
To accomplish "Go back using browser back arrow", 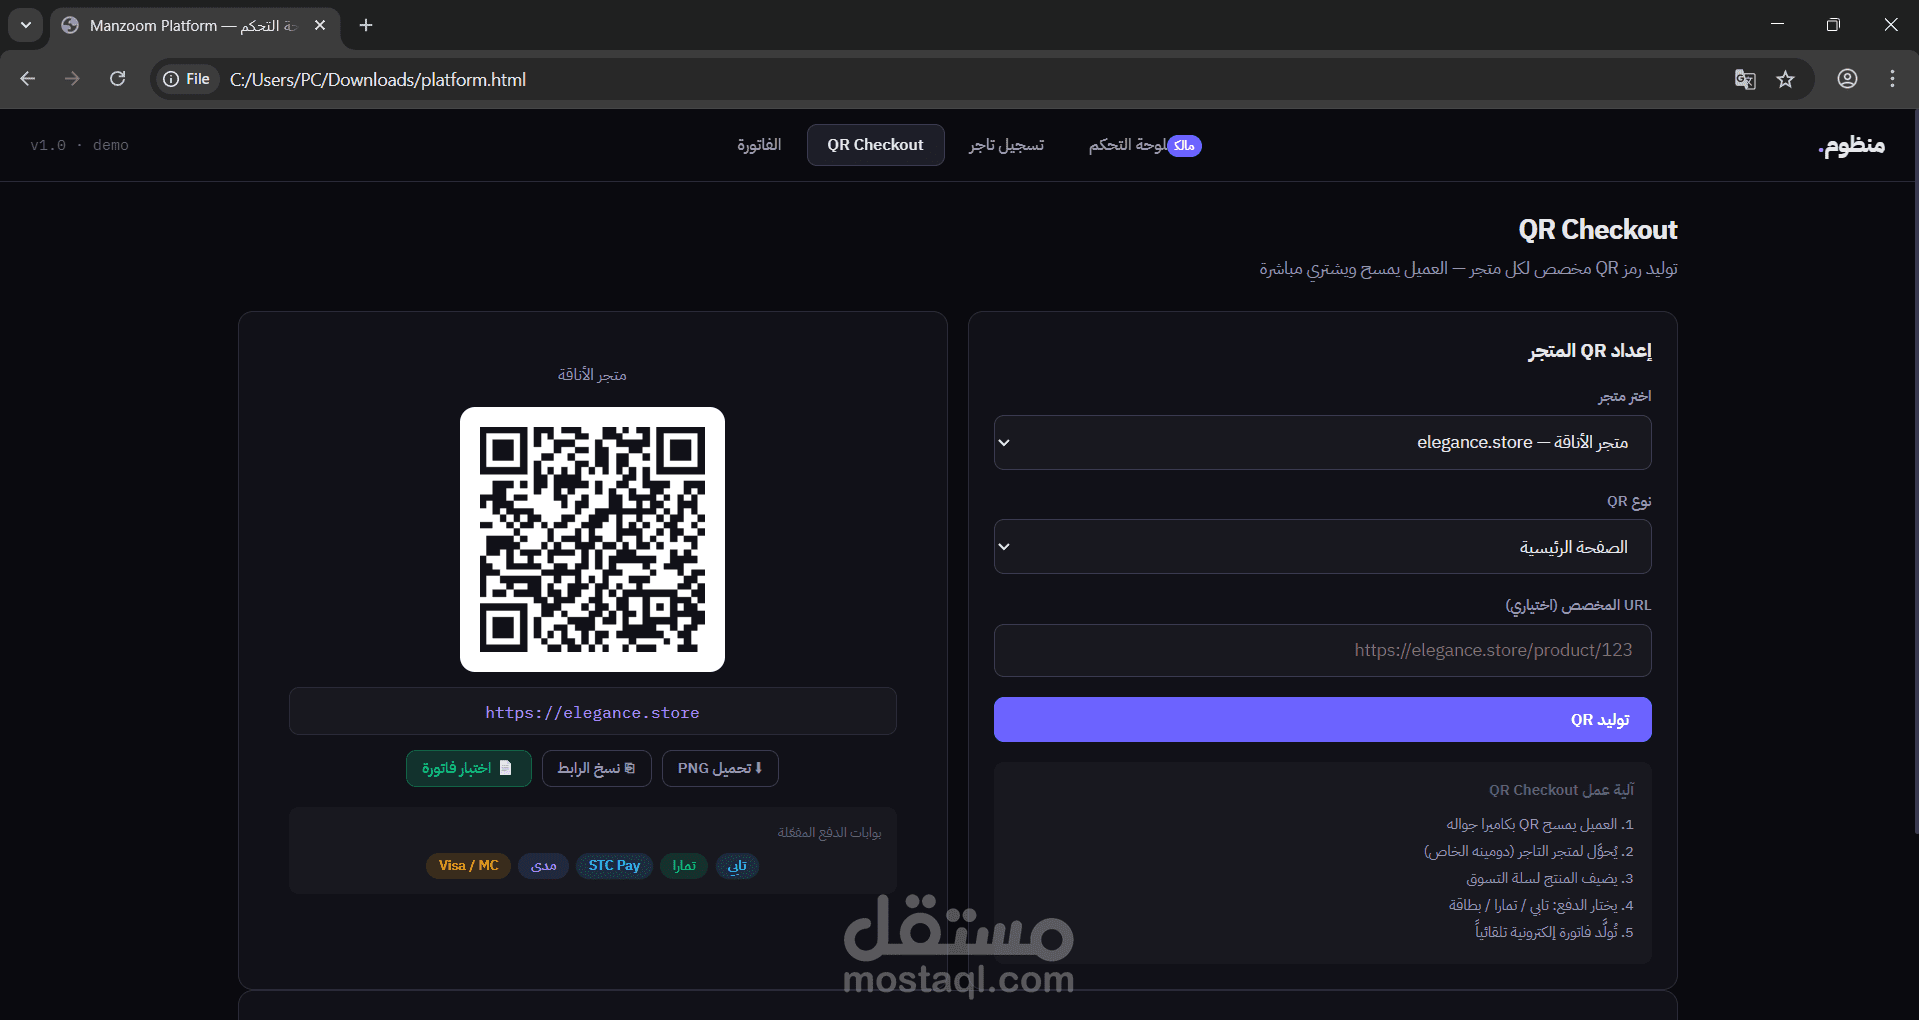I will coord(28,79).
